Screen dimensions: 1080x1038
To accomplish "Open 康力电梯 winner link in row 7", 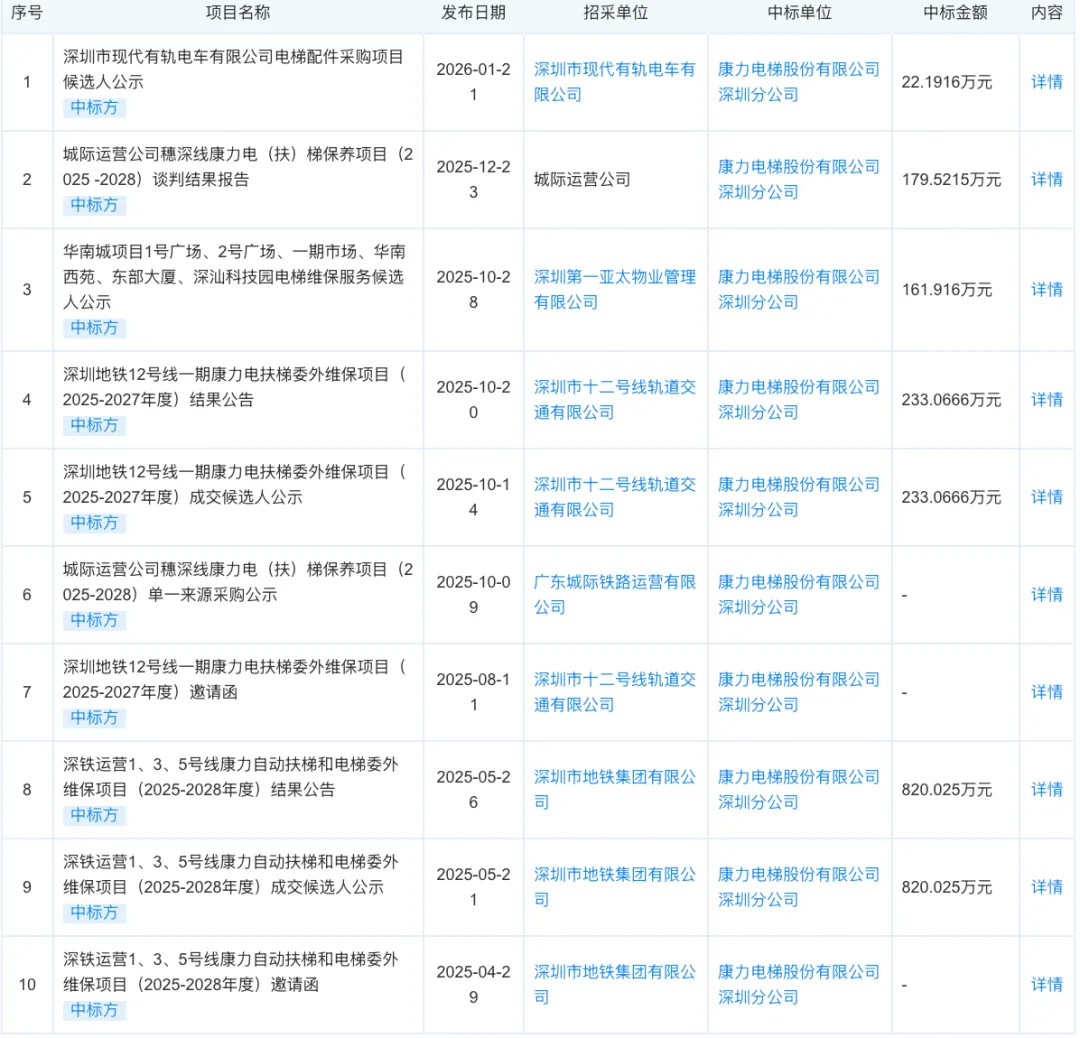I will (798, 692).
